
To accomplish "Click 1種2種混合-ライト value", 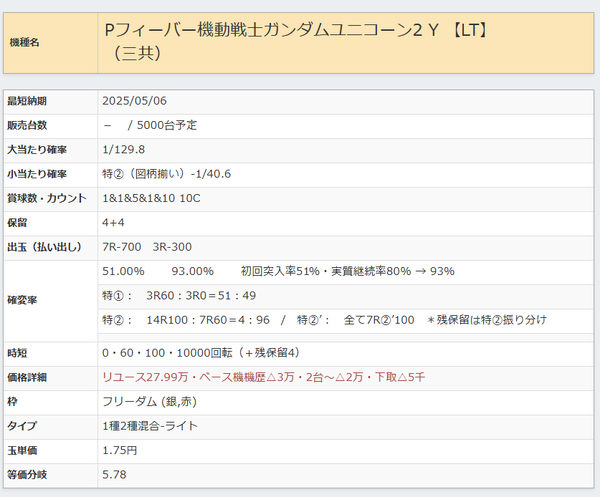I will [150, 426].
